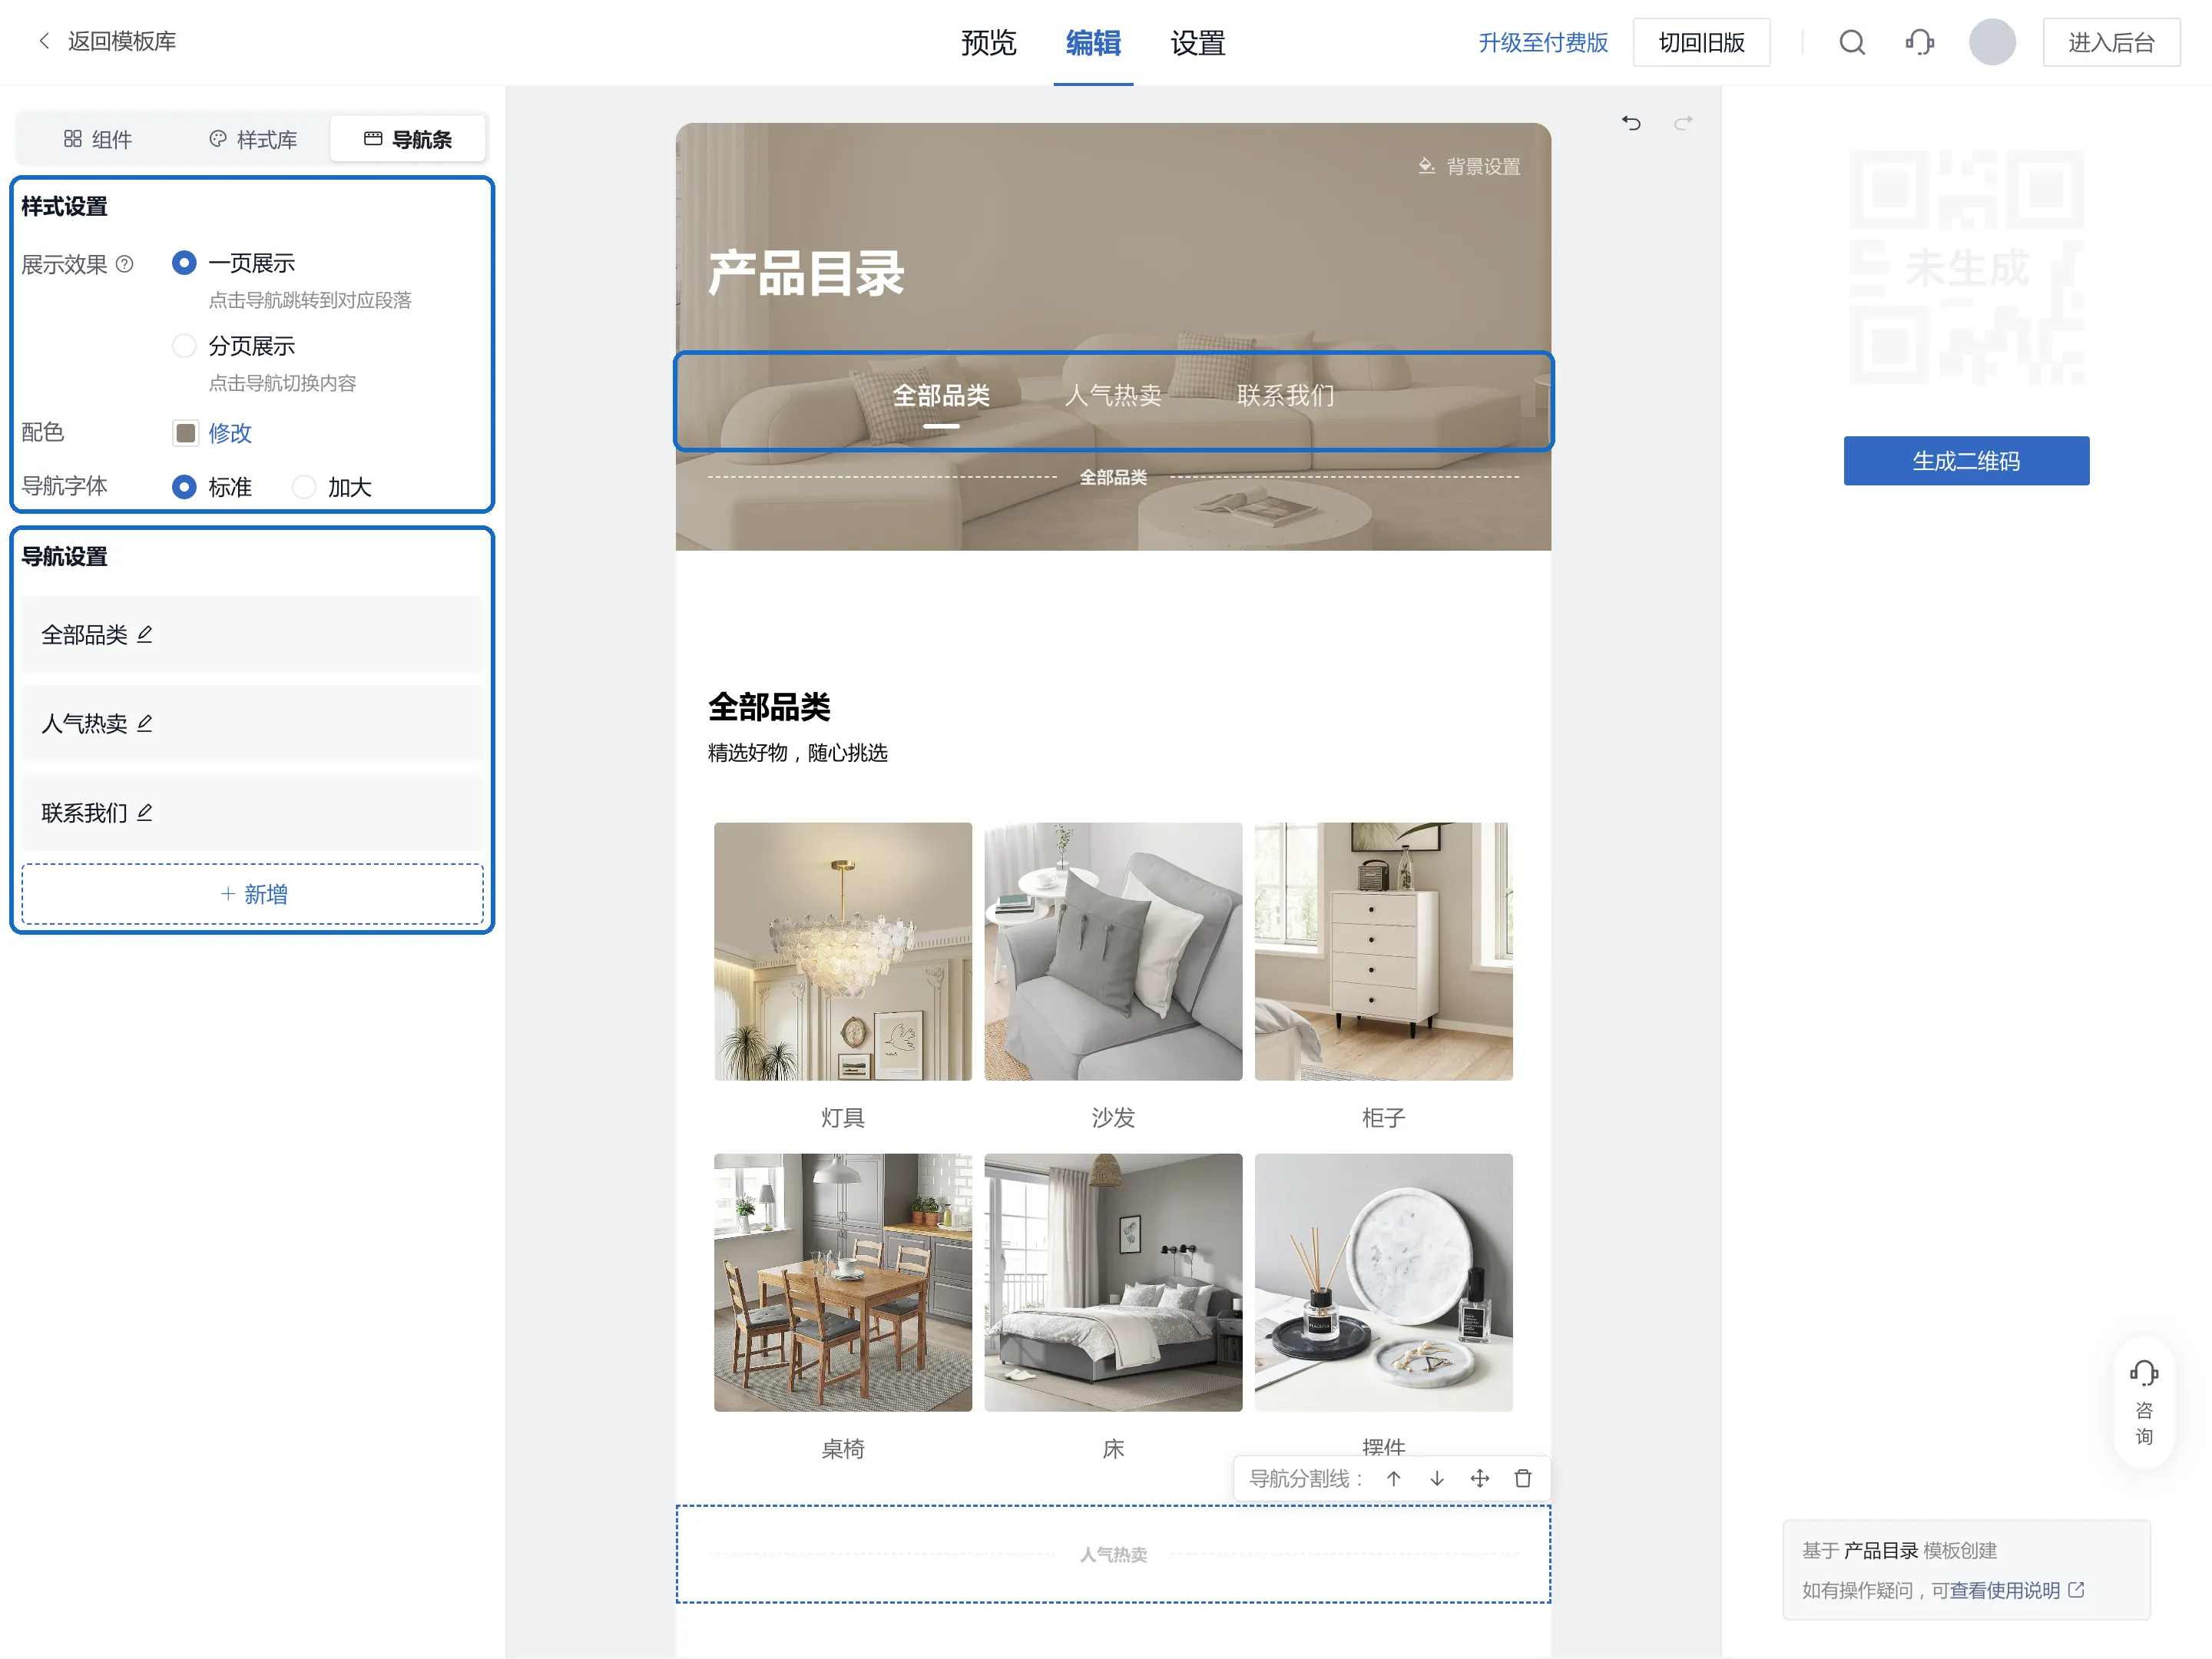Image resolution: width=2212 pixels, height=1659 pixels.
Task: Open the 设置 tab
Action: [1198, 43]
